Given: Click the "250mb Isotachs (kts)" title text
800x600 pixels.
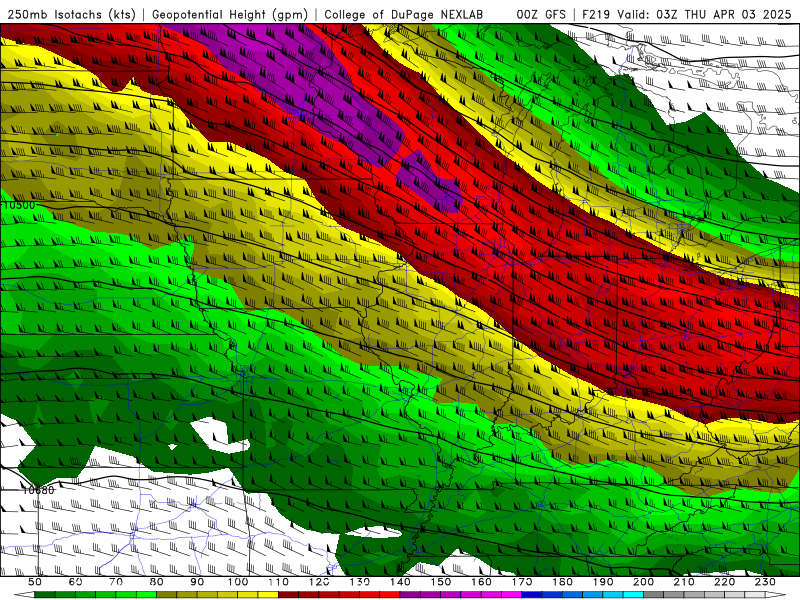Looking at the screenshot, I should (72, 14).
